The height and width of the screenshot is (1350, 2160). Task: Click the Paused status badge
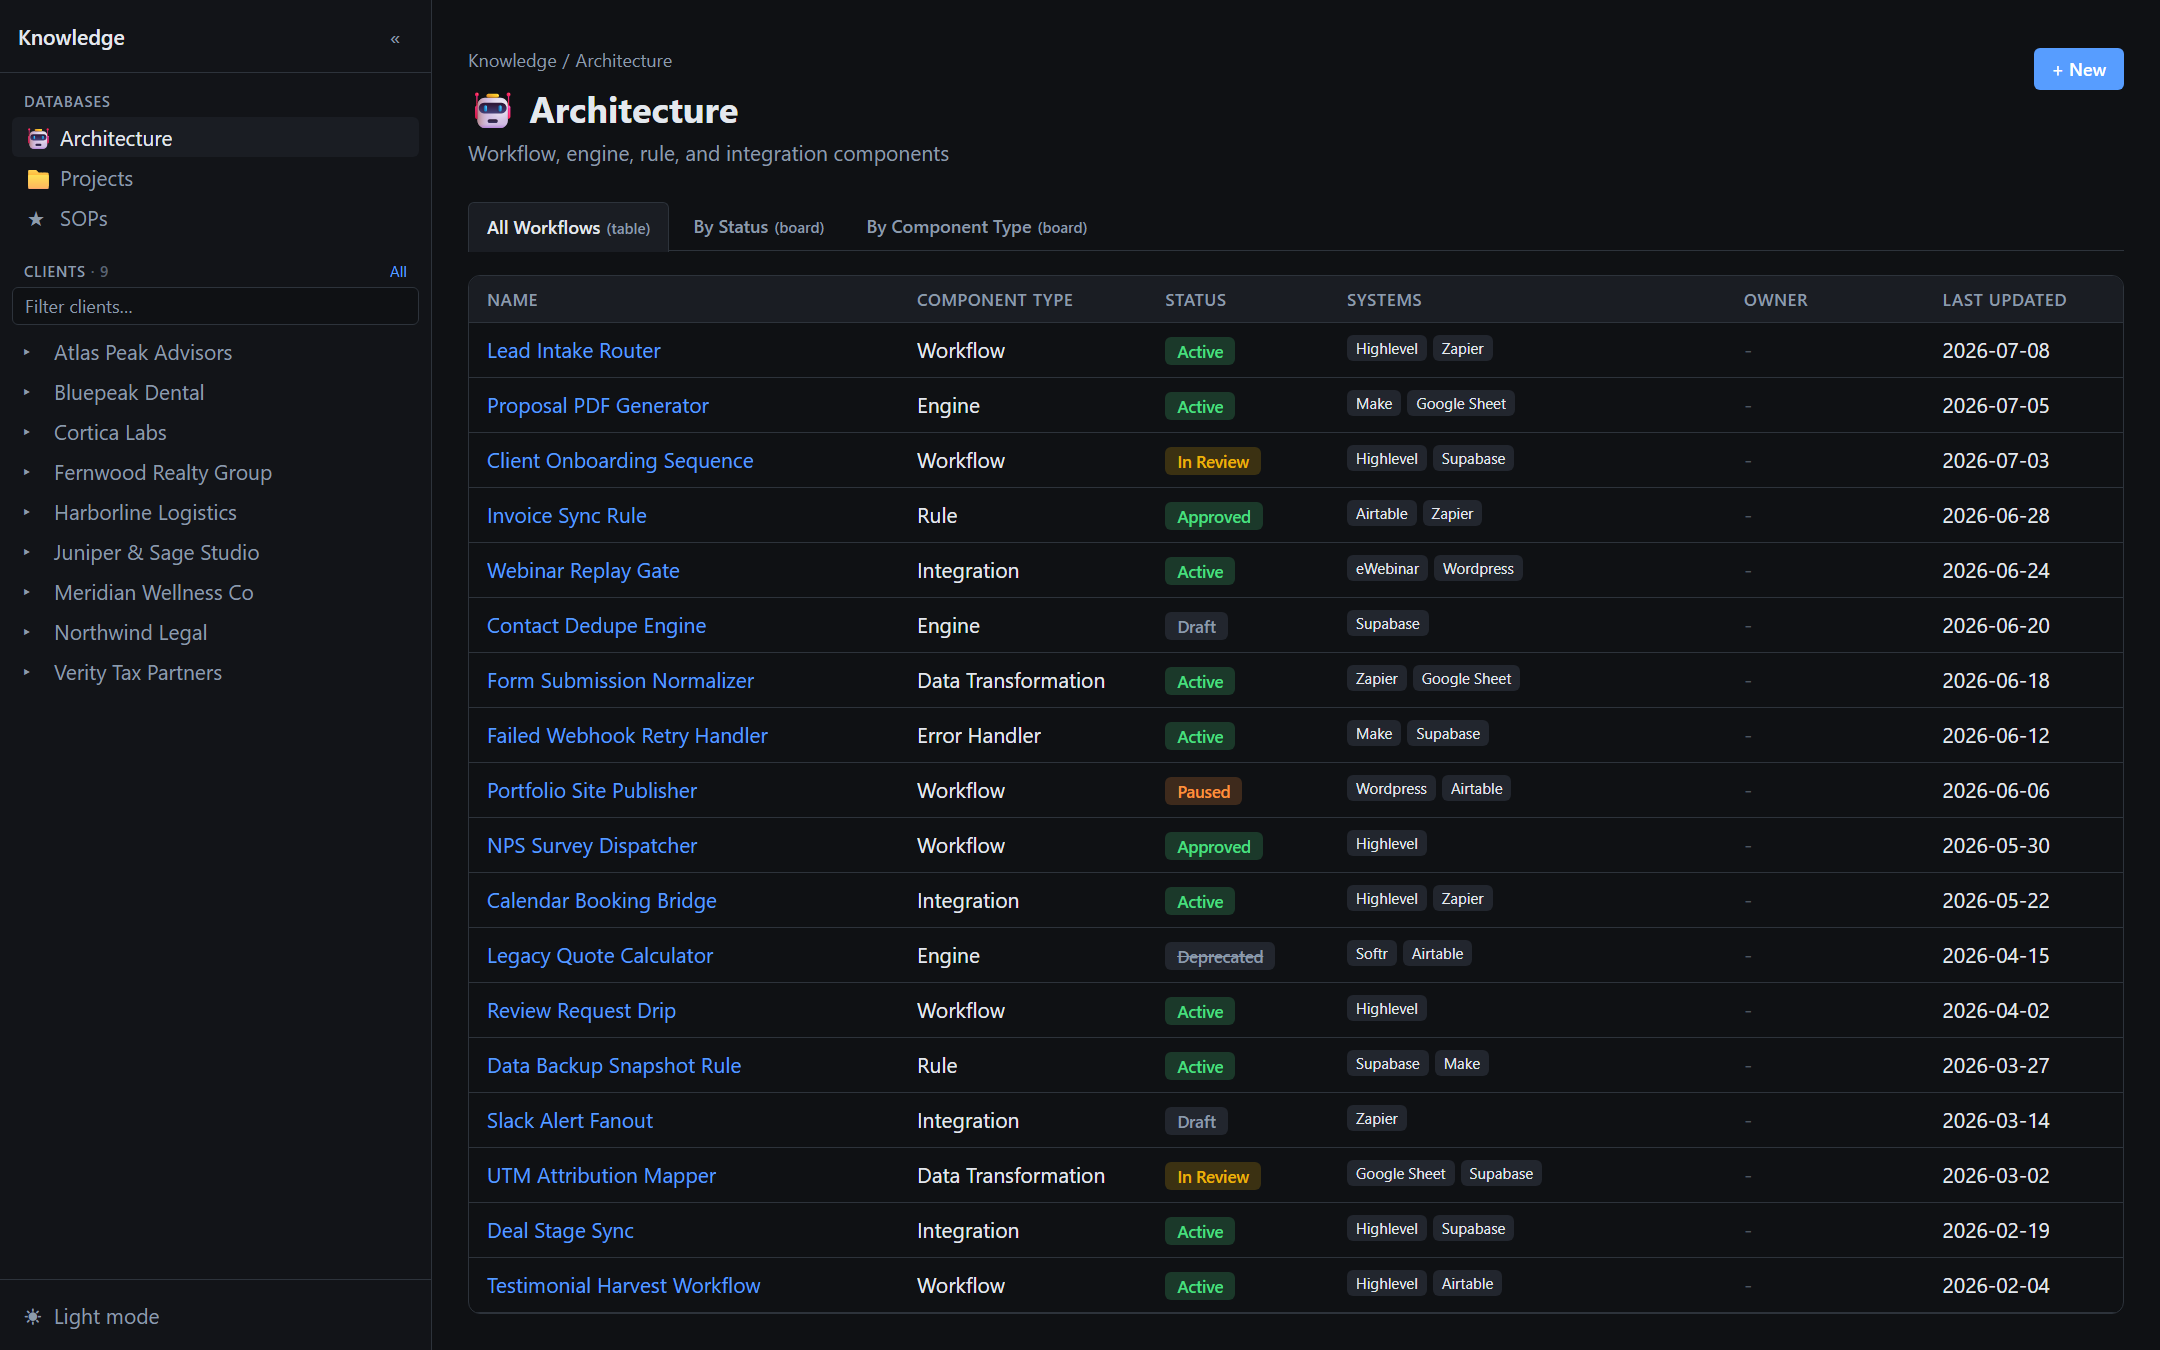point(1203,792)
